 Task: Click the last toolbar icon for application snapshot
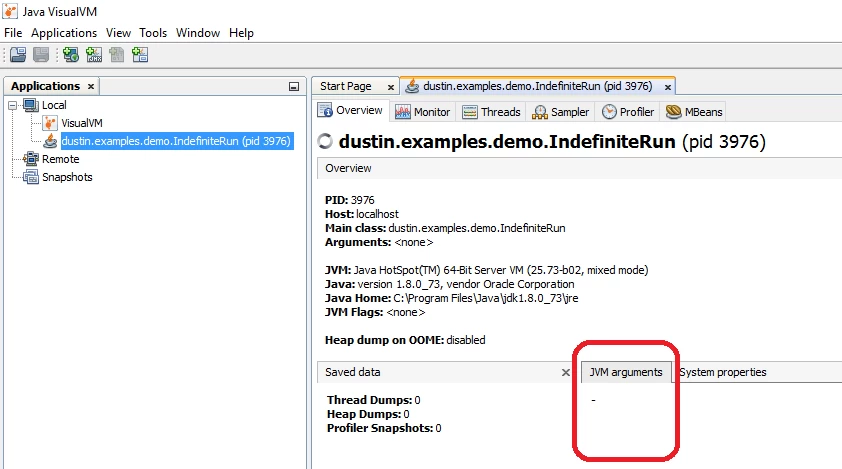140,55
